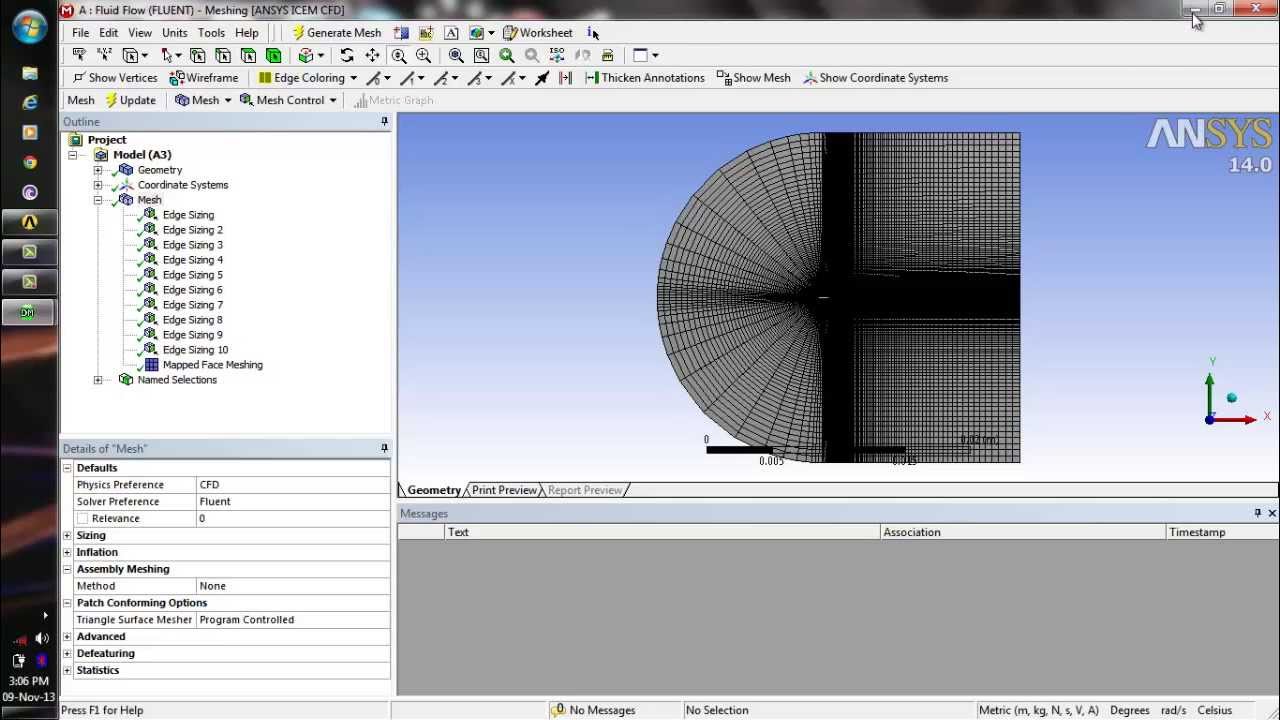This screenshot has width=1280, height=720.
Task: Open Chrome from the Windows taskbar
Action: coord(30,162)
